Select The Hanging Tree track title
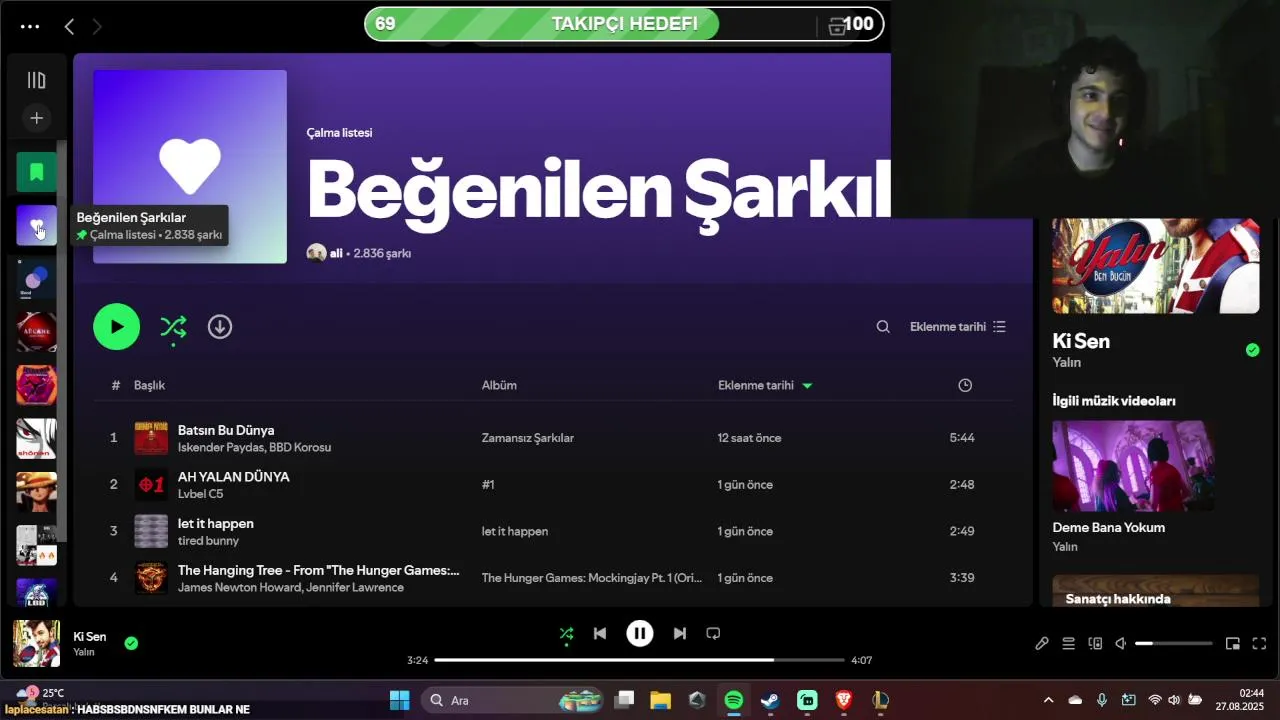Viewport: 1280px width, 720px height. pyautogui.click(x=319, y=570)
